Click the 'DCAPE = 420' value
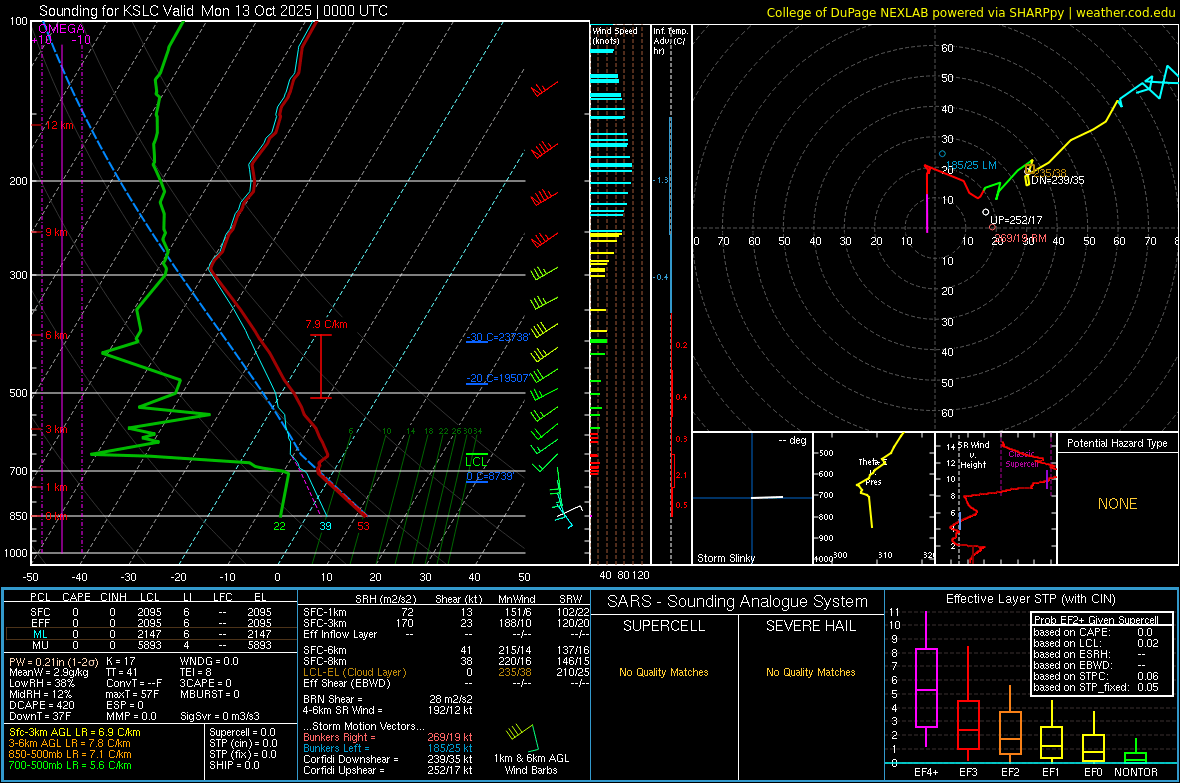1180x783 pixels. (42, 705)
